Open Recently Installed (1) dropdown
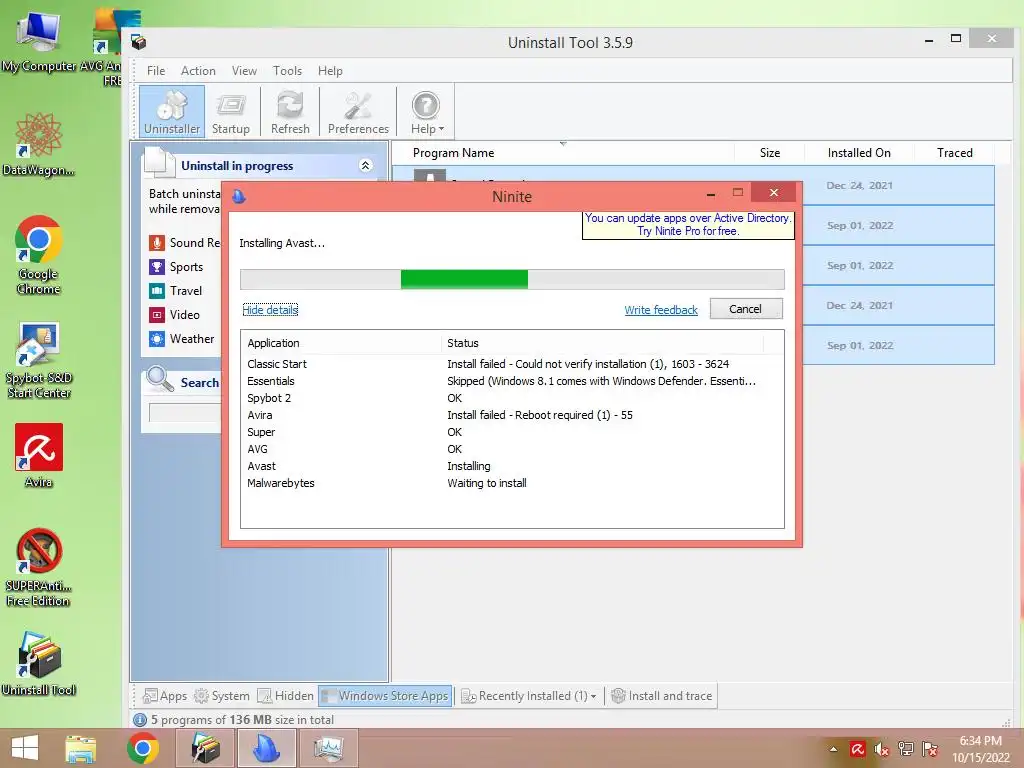This screenshot has height=768, width=1024. tap(528, 696)
